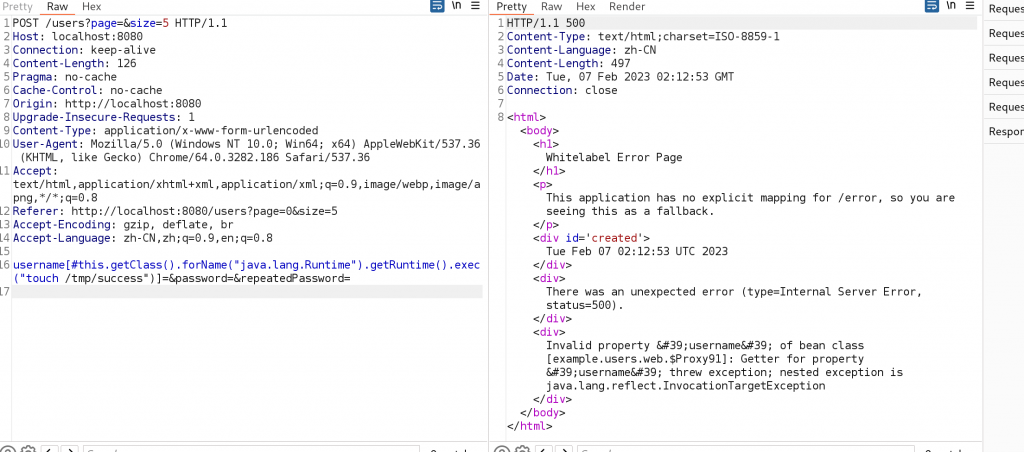Click the response Date header line
Viewport: 1024px width, 452px height.
[620, 76]
